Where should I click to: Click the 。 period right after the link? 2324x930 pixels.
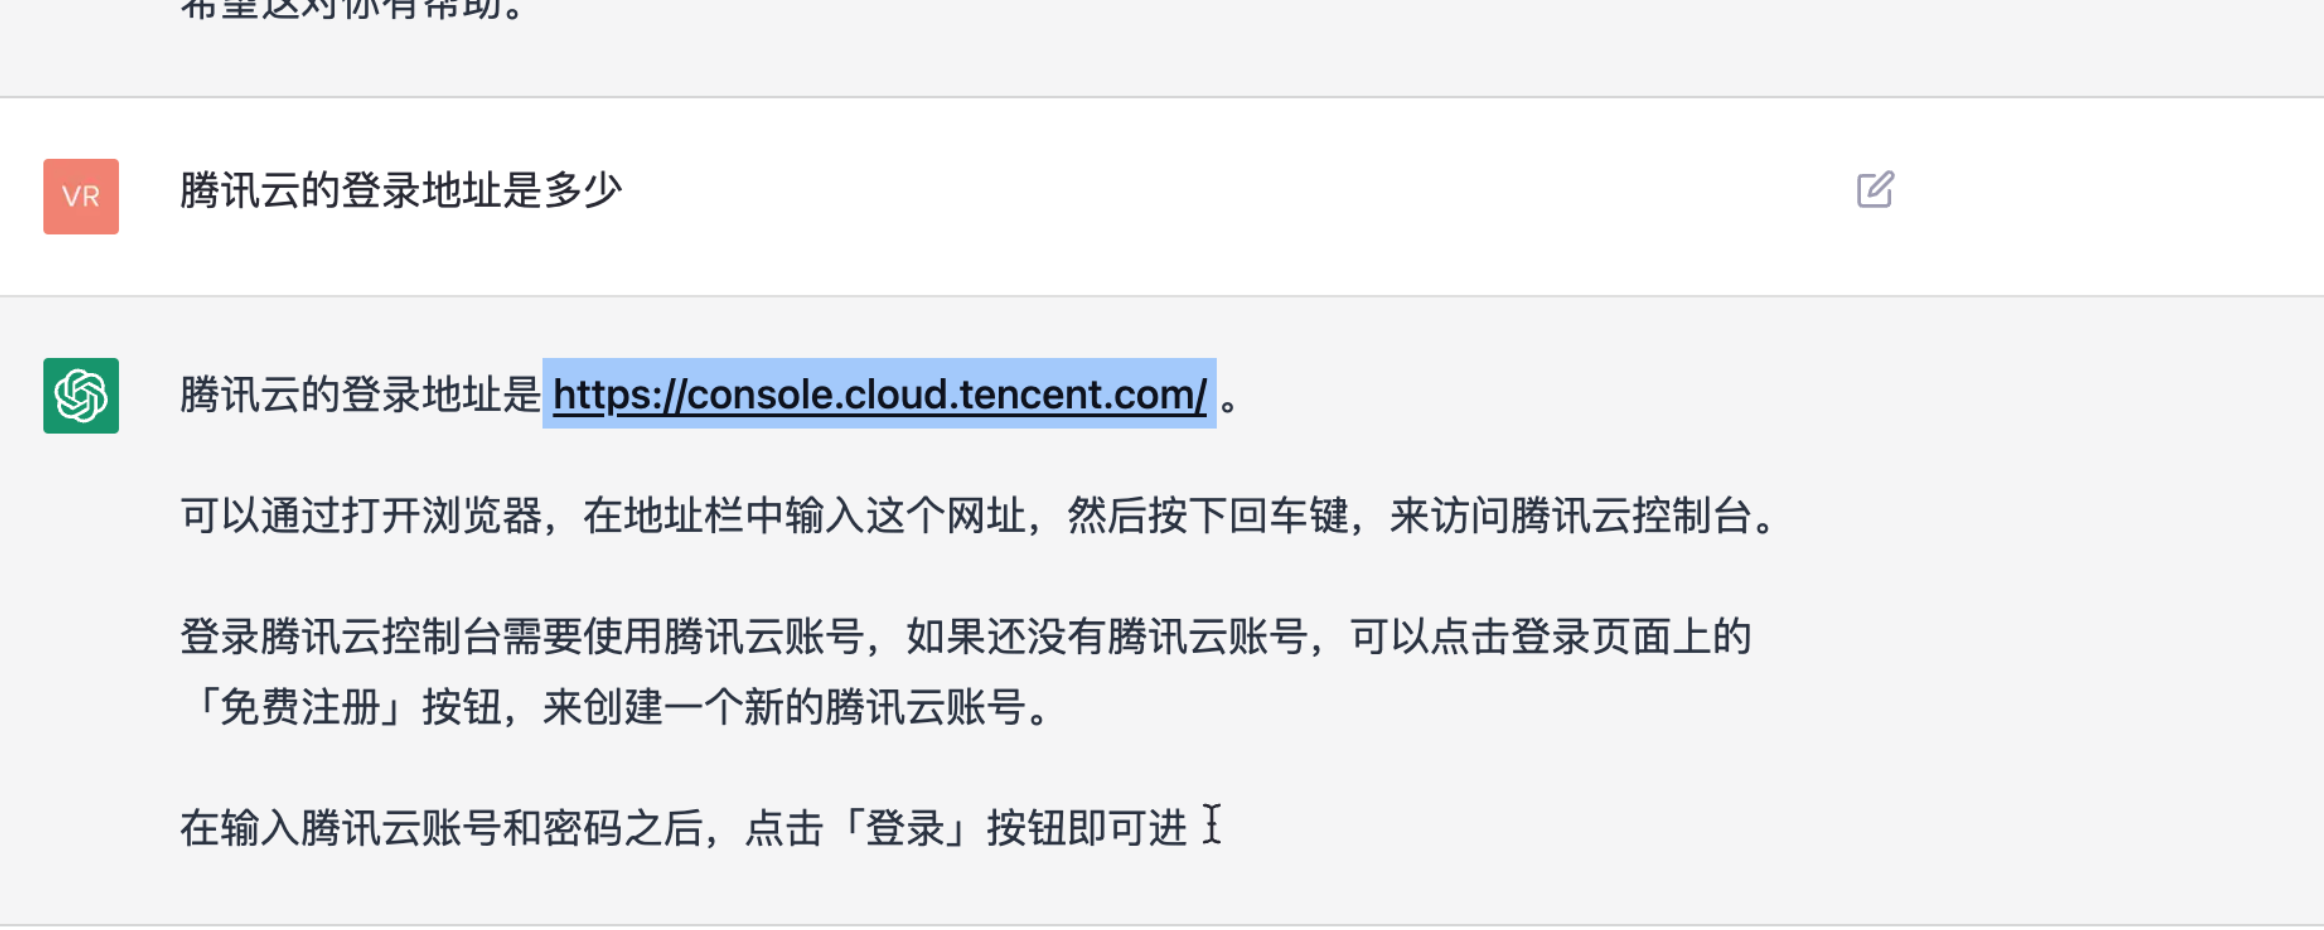[x=1230, y=399]
